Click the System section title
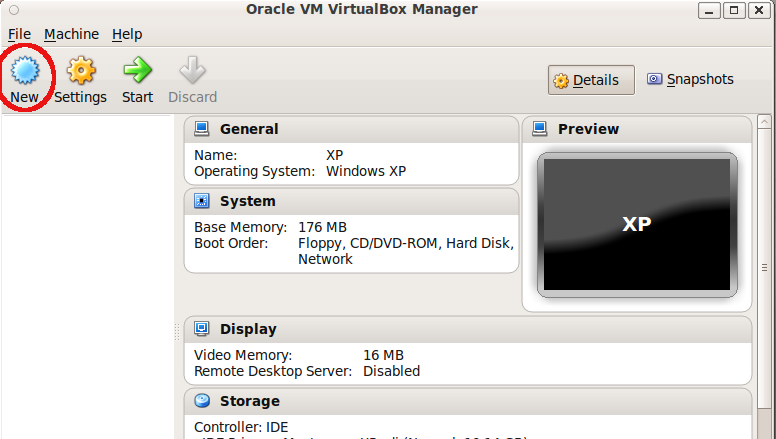The image size is (776, 439). [247, 201]
